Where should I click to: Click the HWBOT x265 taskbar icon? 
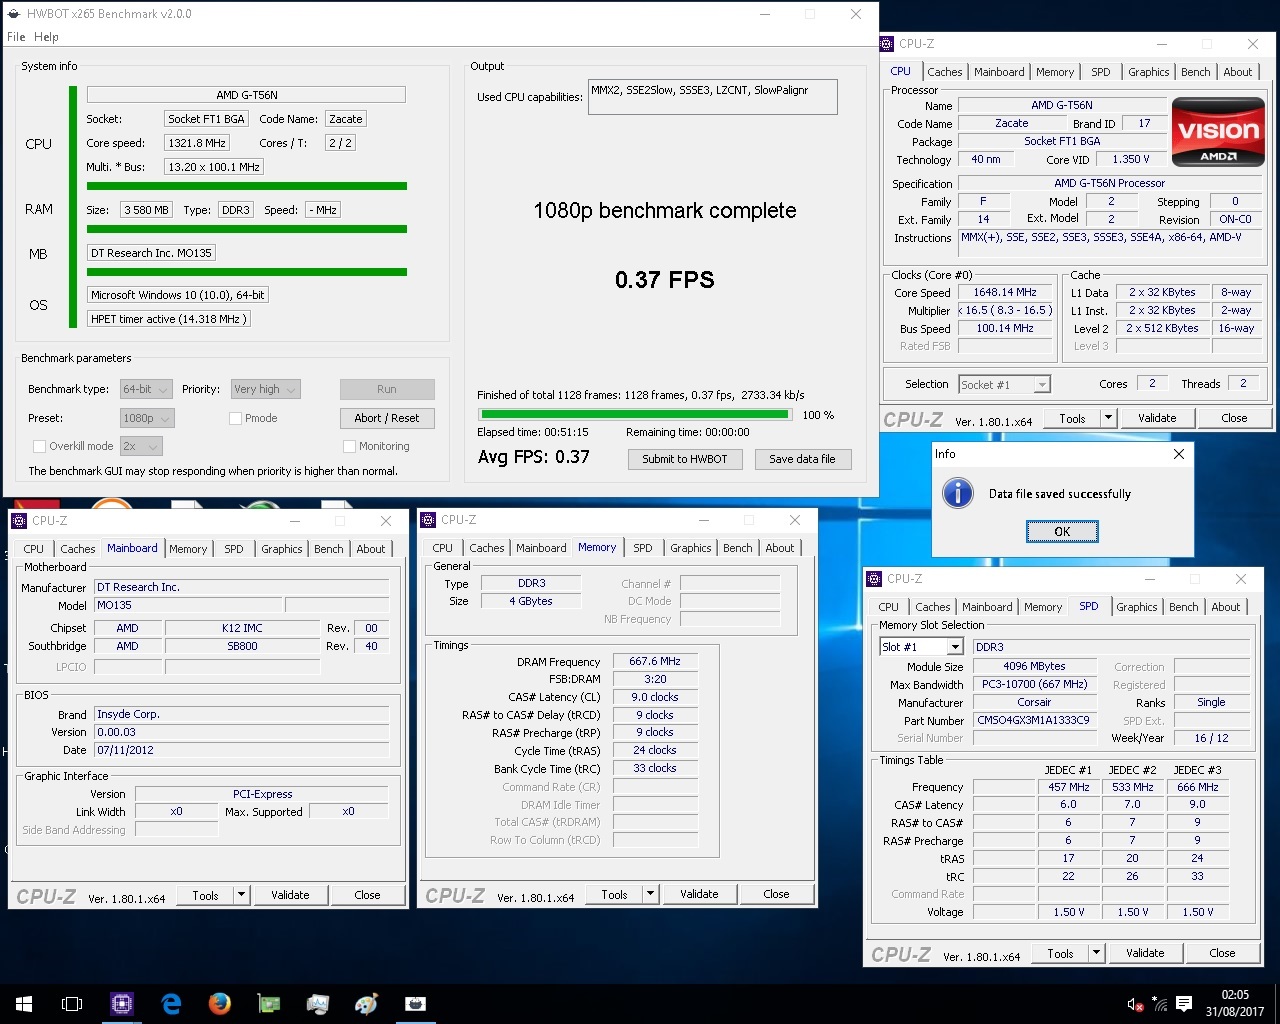coord(415,1003)
